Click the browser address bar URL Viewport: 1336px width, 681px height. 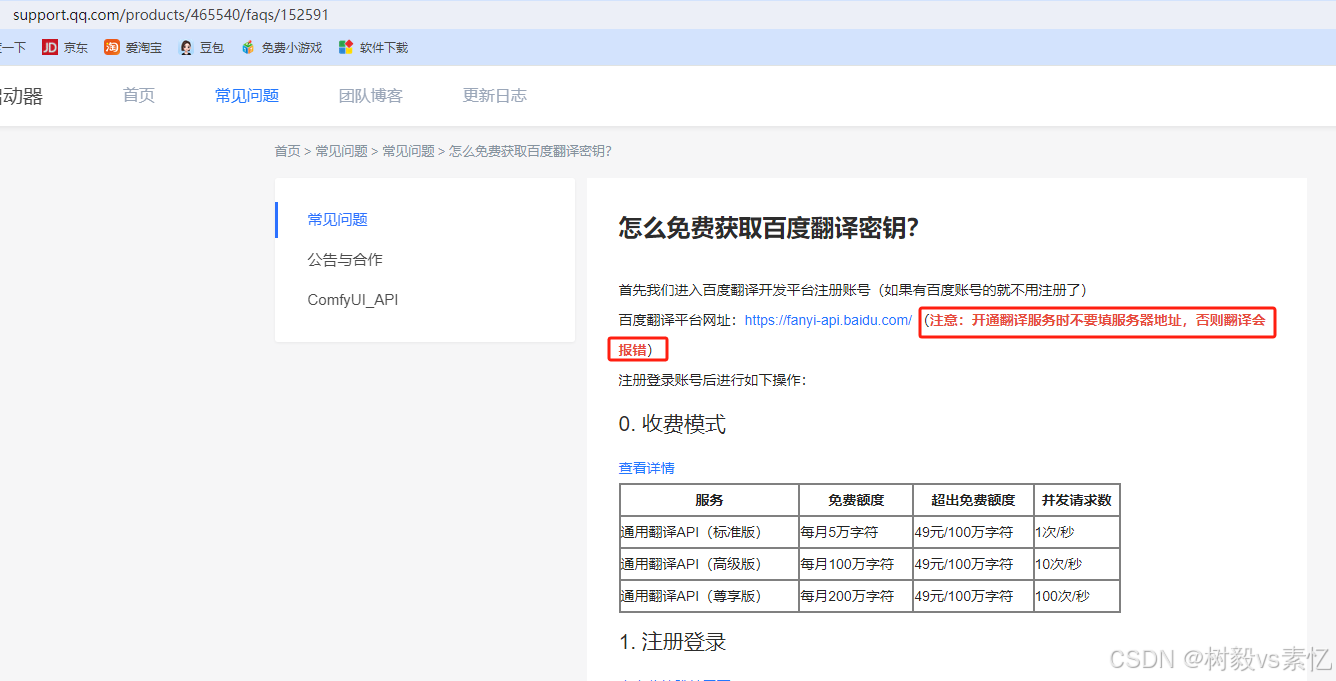pyautogui.click(x=171, y=15)
